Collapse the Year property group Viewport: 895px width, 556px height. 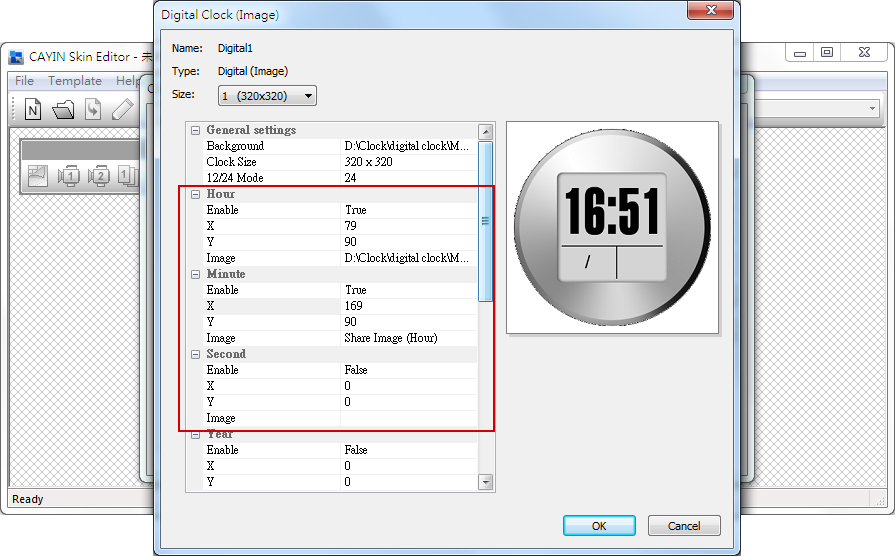[195, 434]
